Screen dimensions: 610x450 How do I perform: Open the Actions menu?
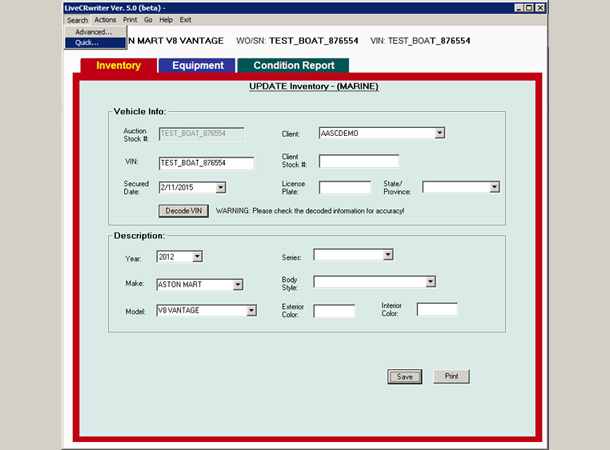pos(105,20)
